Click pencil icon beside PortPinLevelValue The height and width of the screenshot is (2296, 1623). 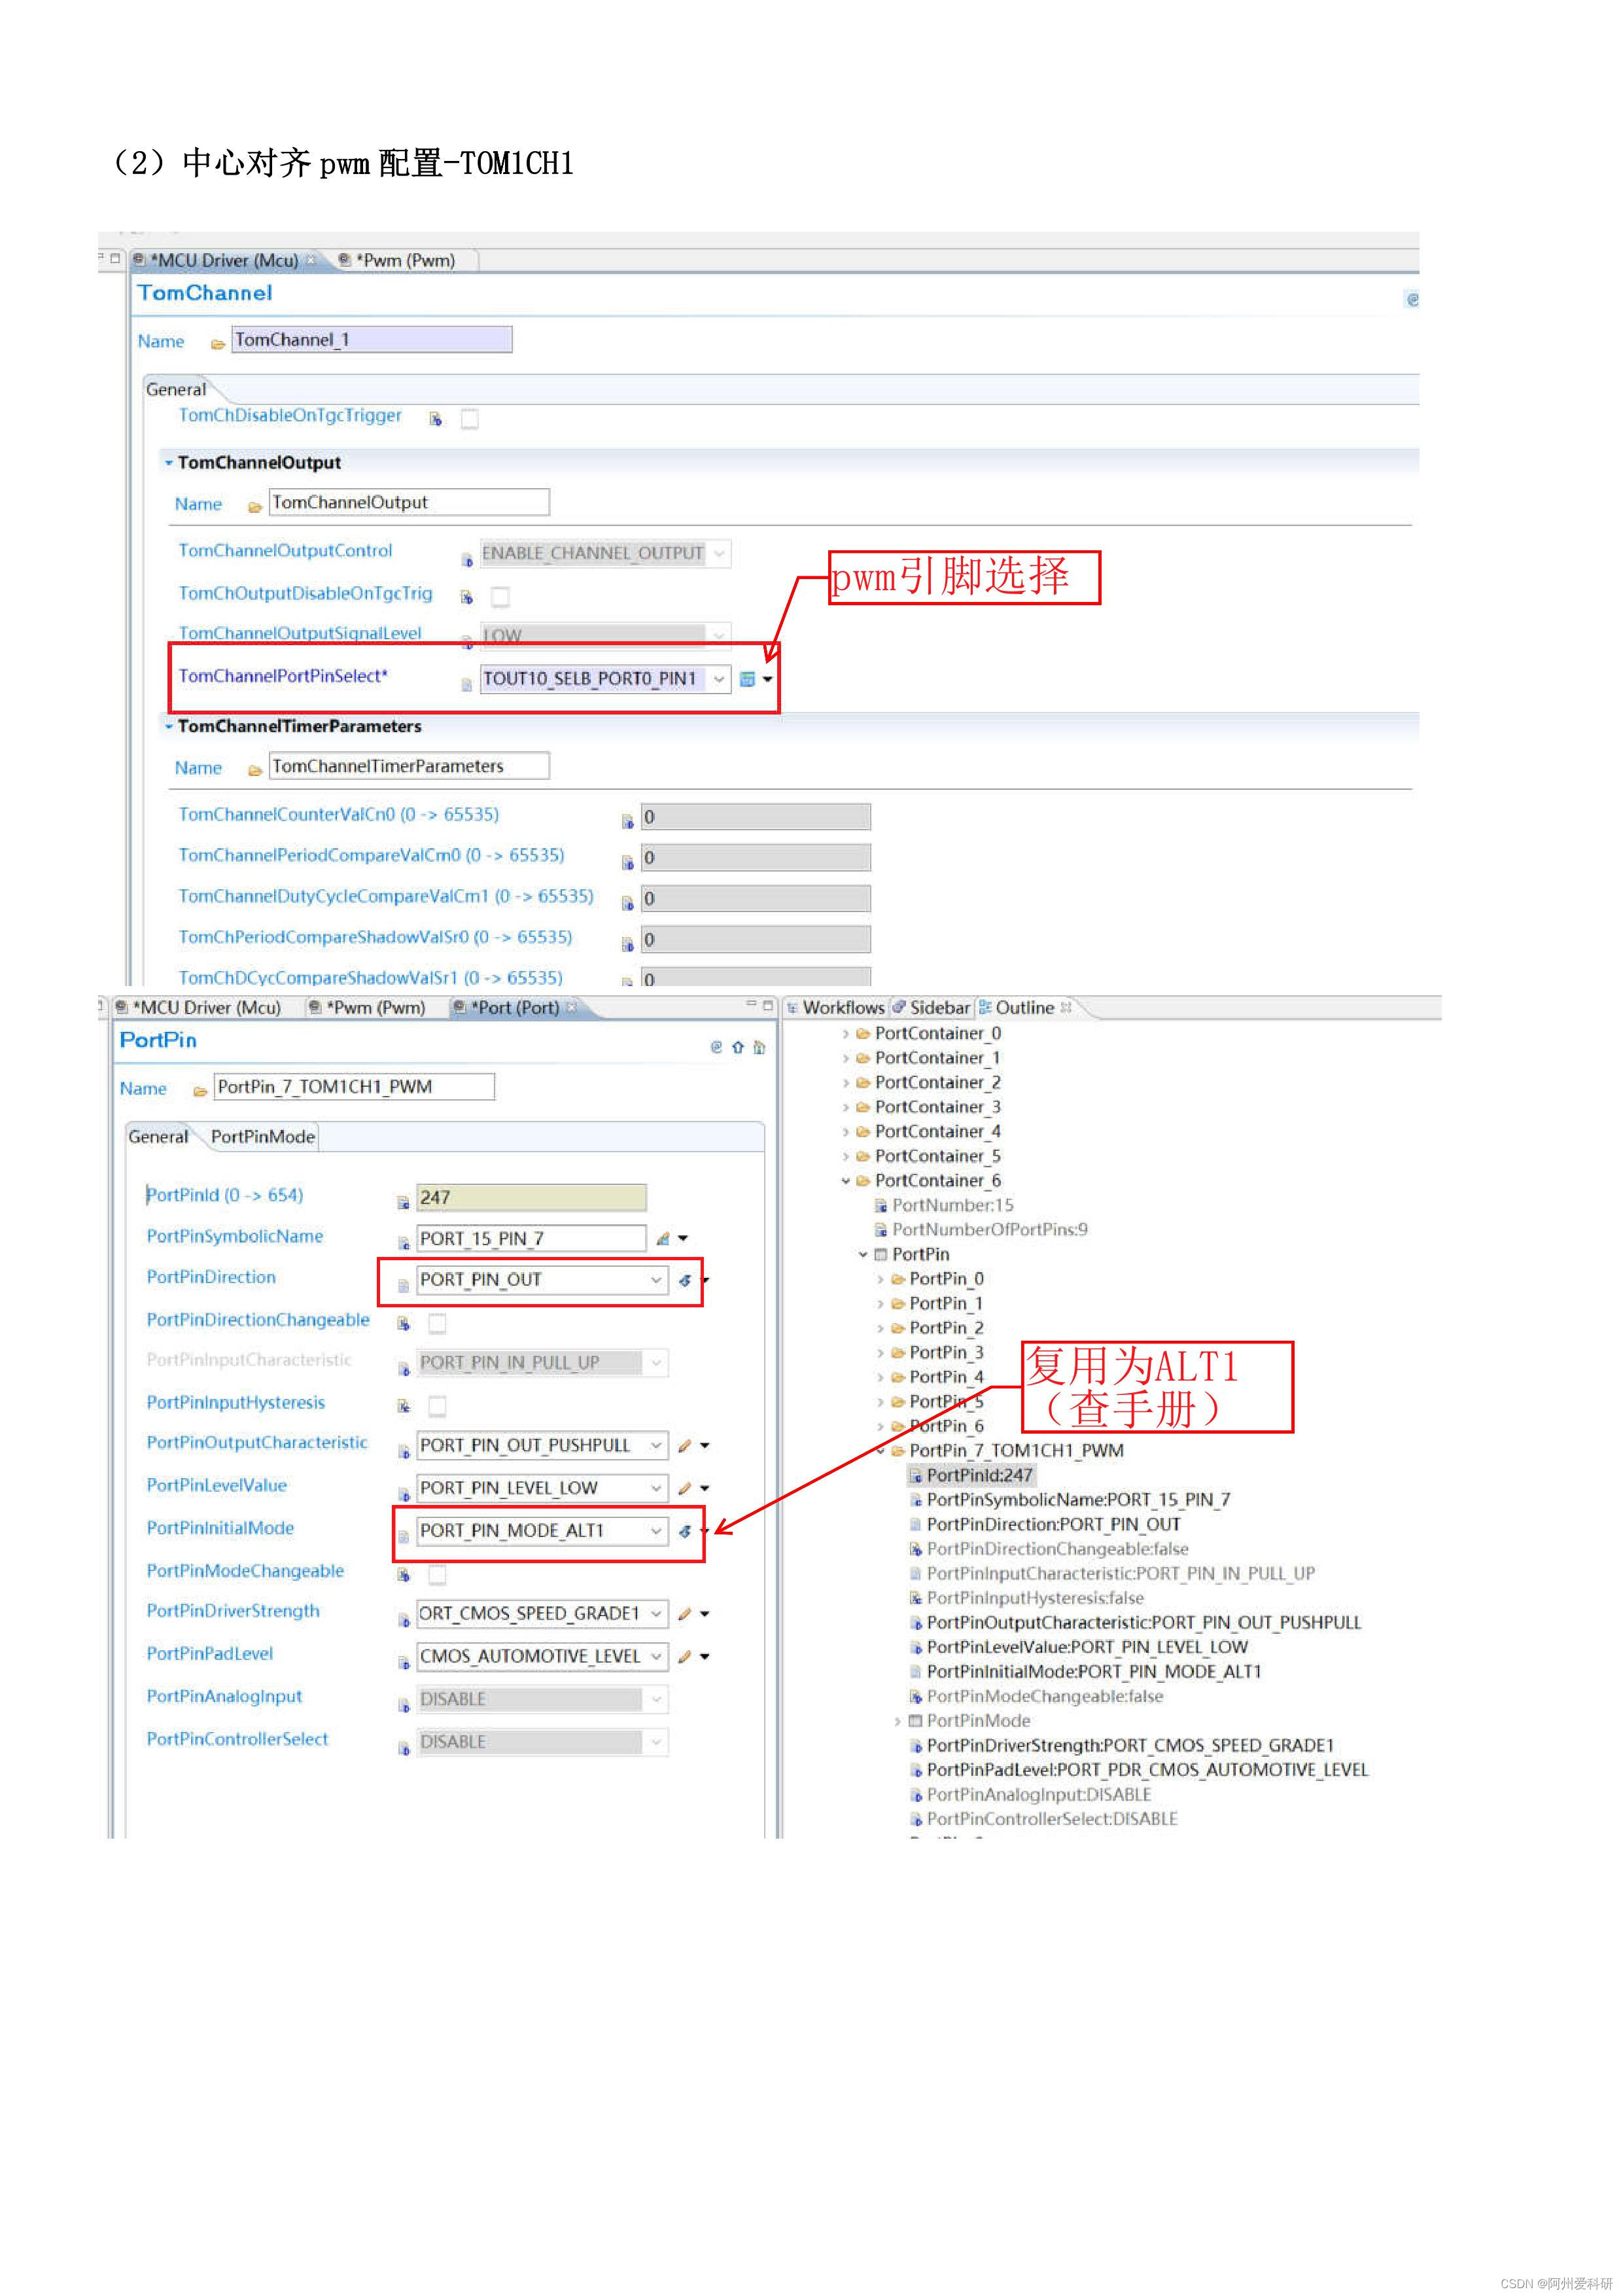[684, 1489]
